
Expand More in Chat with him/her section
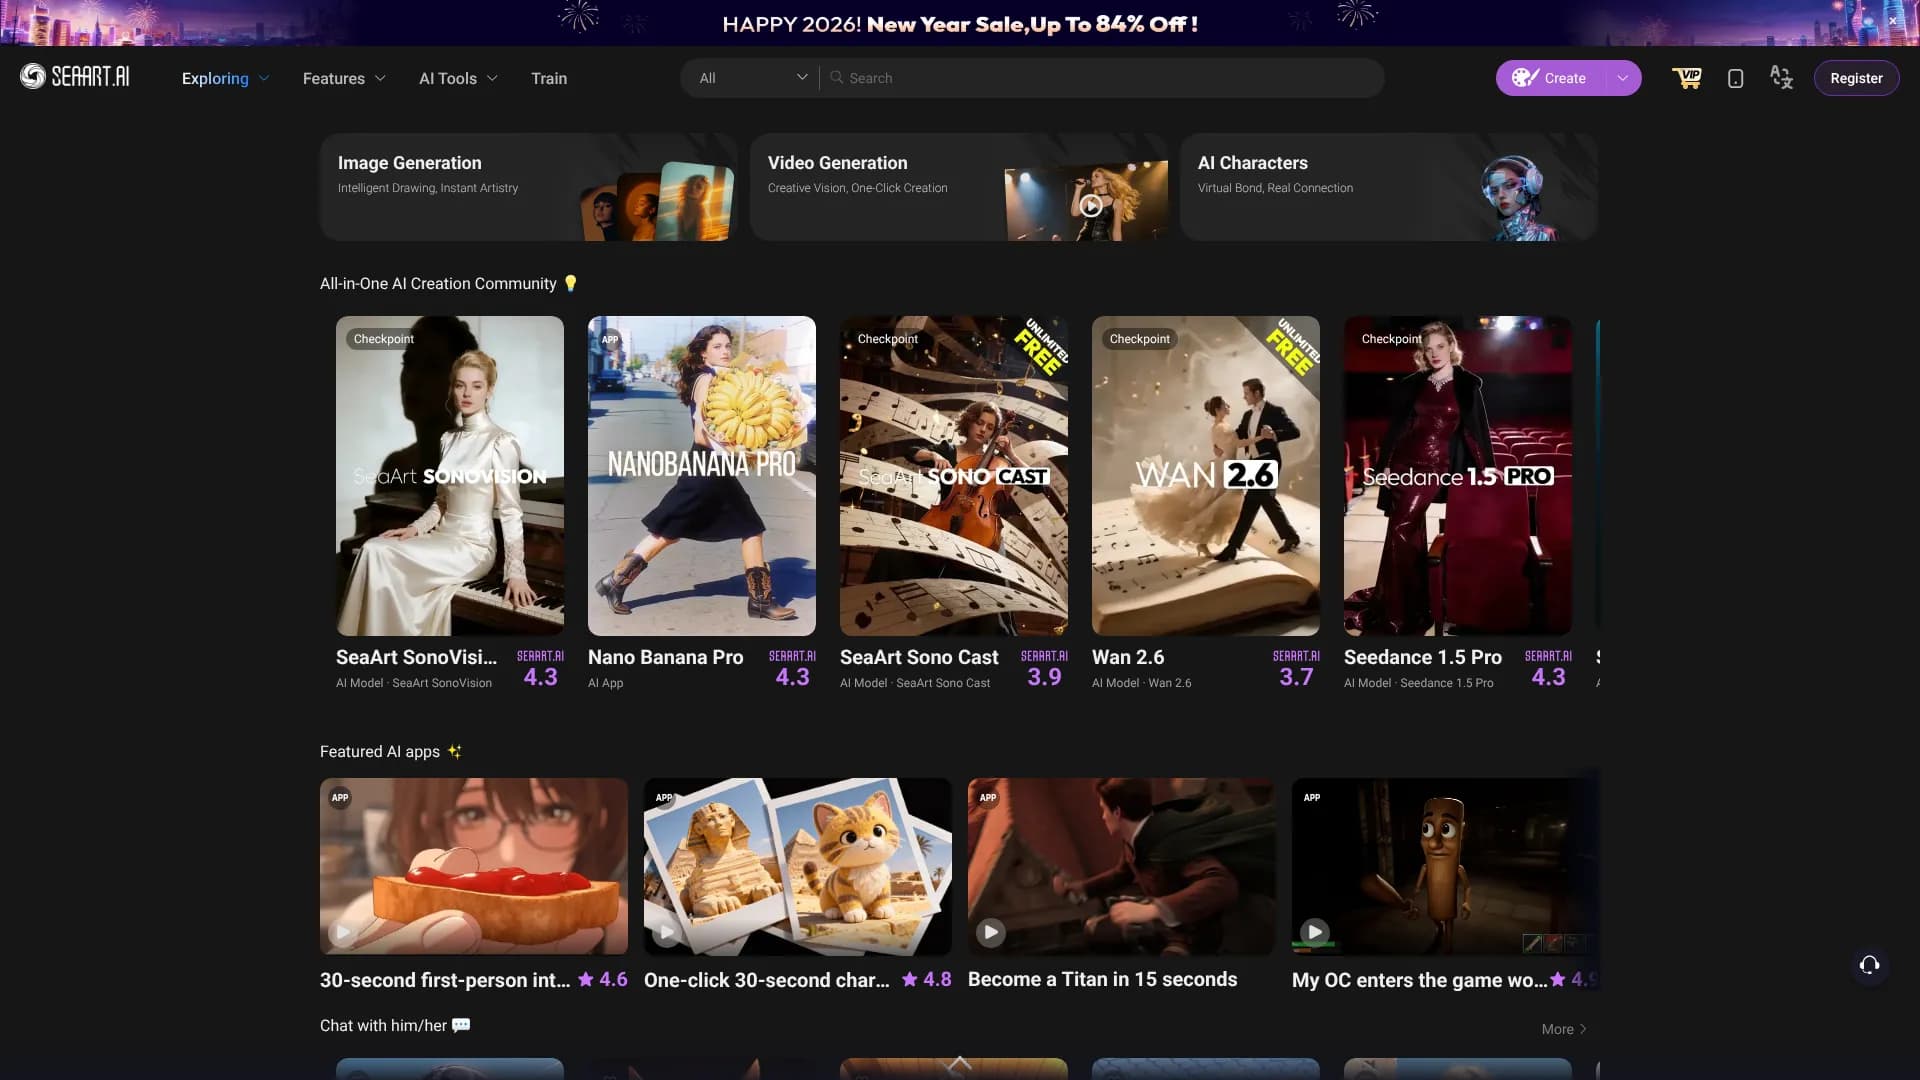[x=1564, y=1029]
